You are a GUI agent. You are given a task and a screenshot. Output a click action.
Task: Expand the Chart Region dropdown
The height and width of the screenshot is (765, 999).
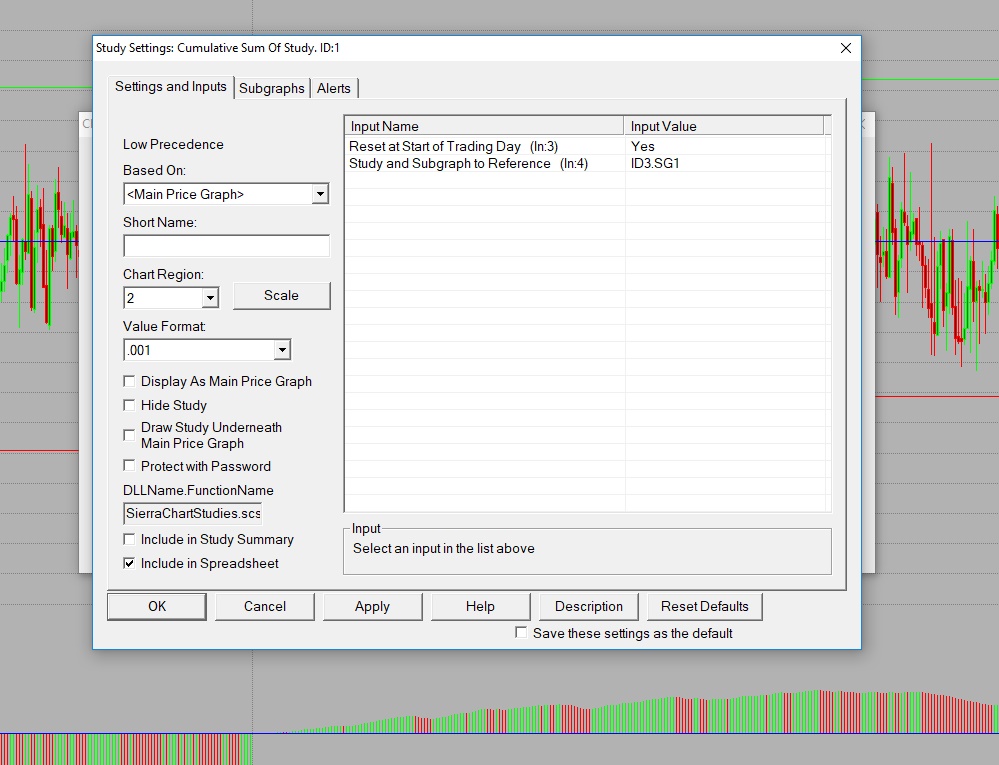210,297
